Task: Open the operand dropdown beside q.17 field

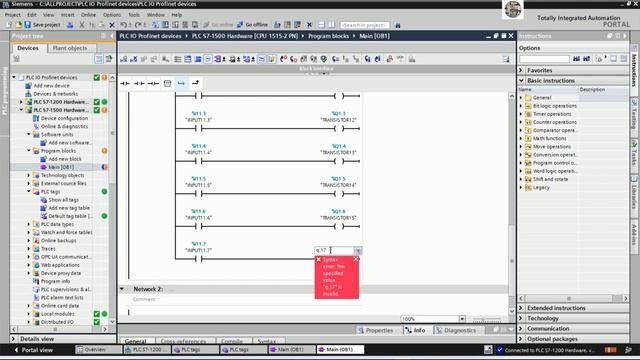Action: point(358,251)
